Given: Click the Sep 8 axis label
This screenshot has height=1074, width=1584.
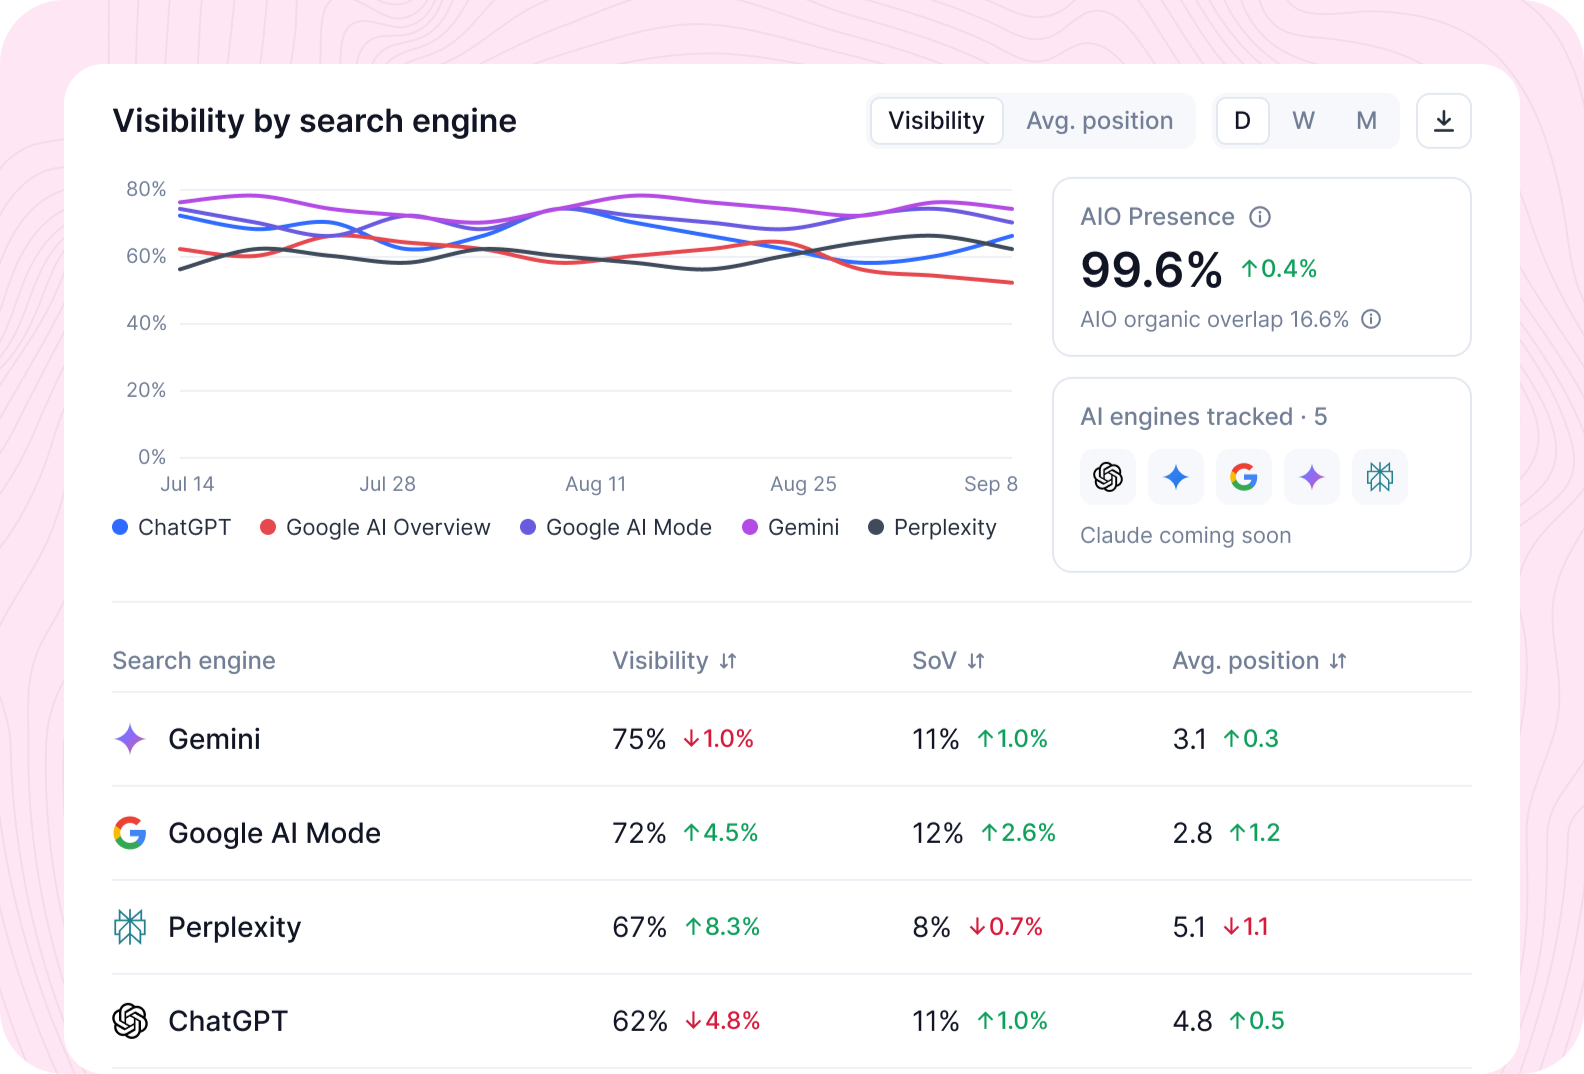Looking at the screenshot, I should coord(990,484).
